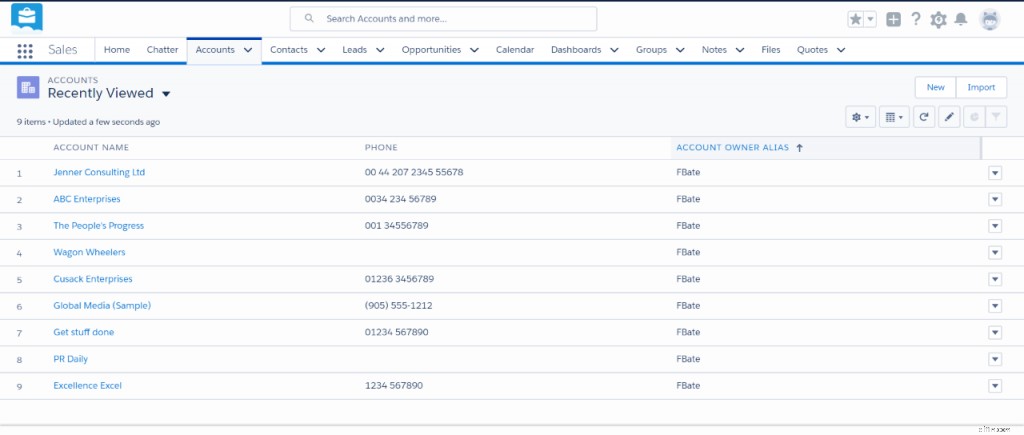The image size is (1024, 435).
Task: Open Get stuff done account
Action: [84, 332]
